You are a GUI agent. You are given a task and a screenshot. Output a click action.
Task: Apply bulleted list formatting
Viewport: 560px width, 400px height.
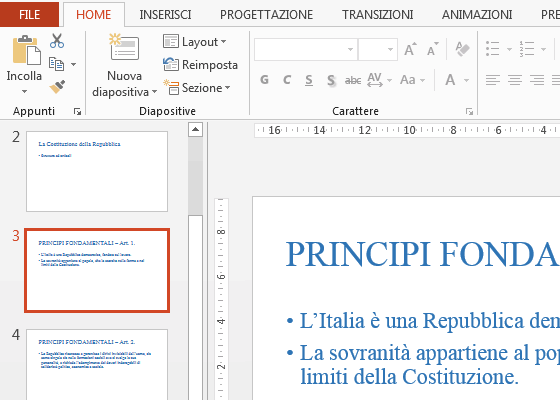click(x=492, y=49)
